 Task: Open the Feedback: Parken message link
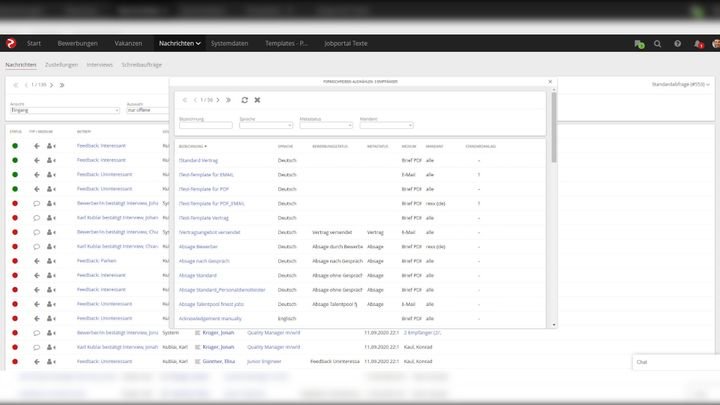click(96, 261)
